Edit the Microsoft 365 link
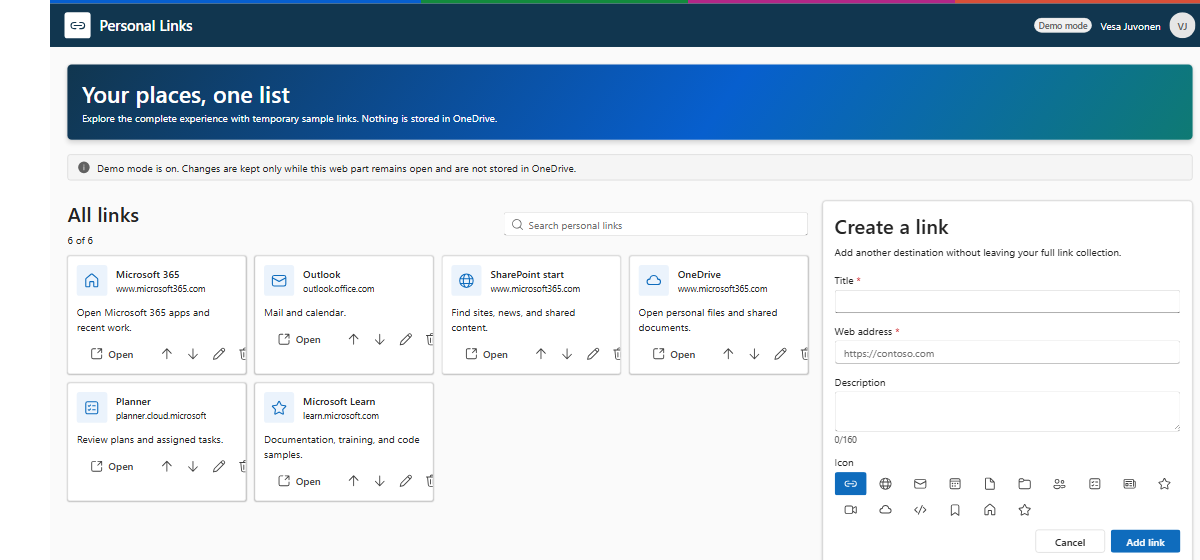Image resolution: width=1200 pixels, height=560 pixels. 219,354
